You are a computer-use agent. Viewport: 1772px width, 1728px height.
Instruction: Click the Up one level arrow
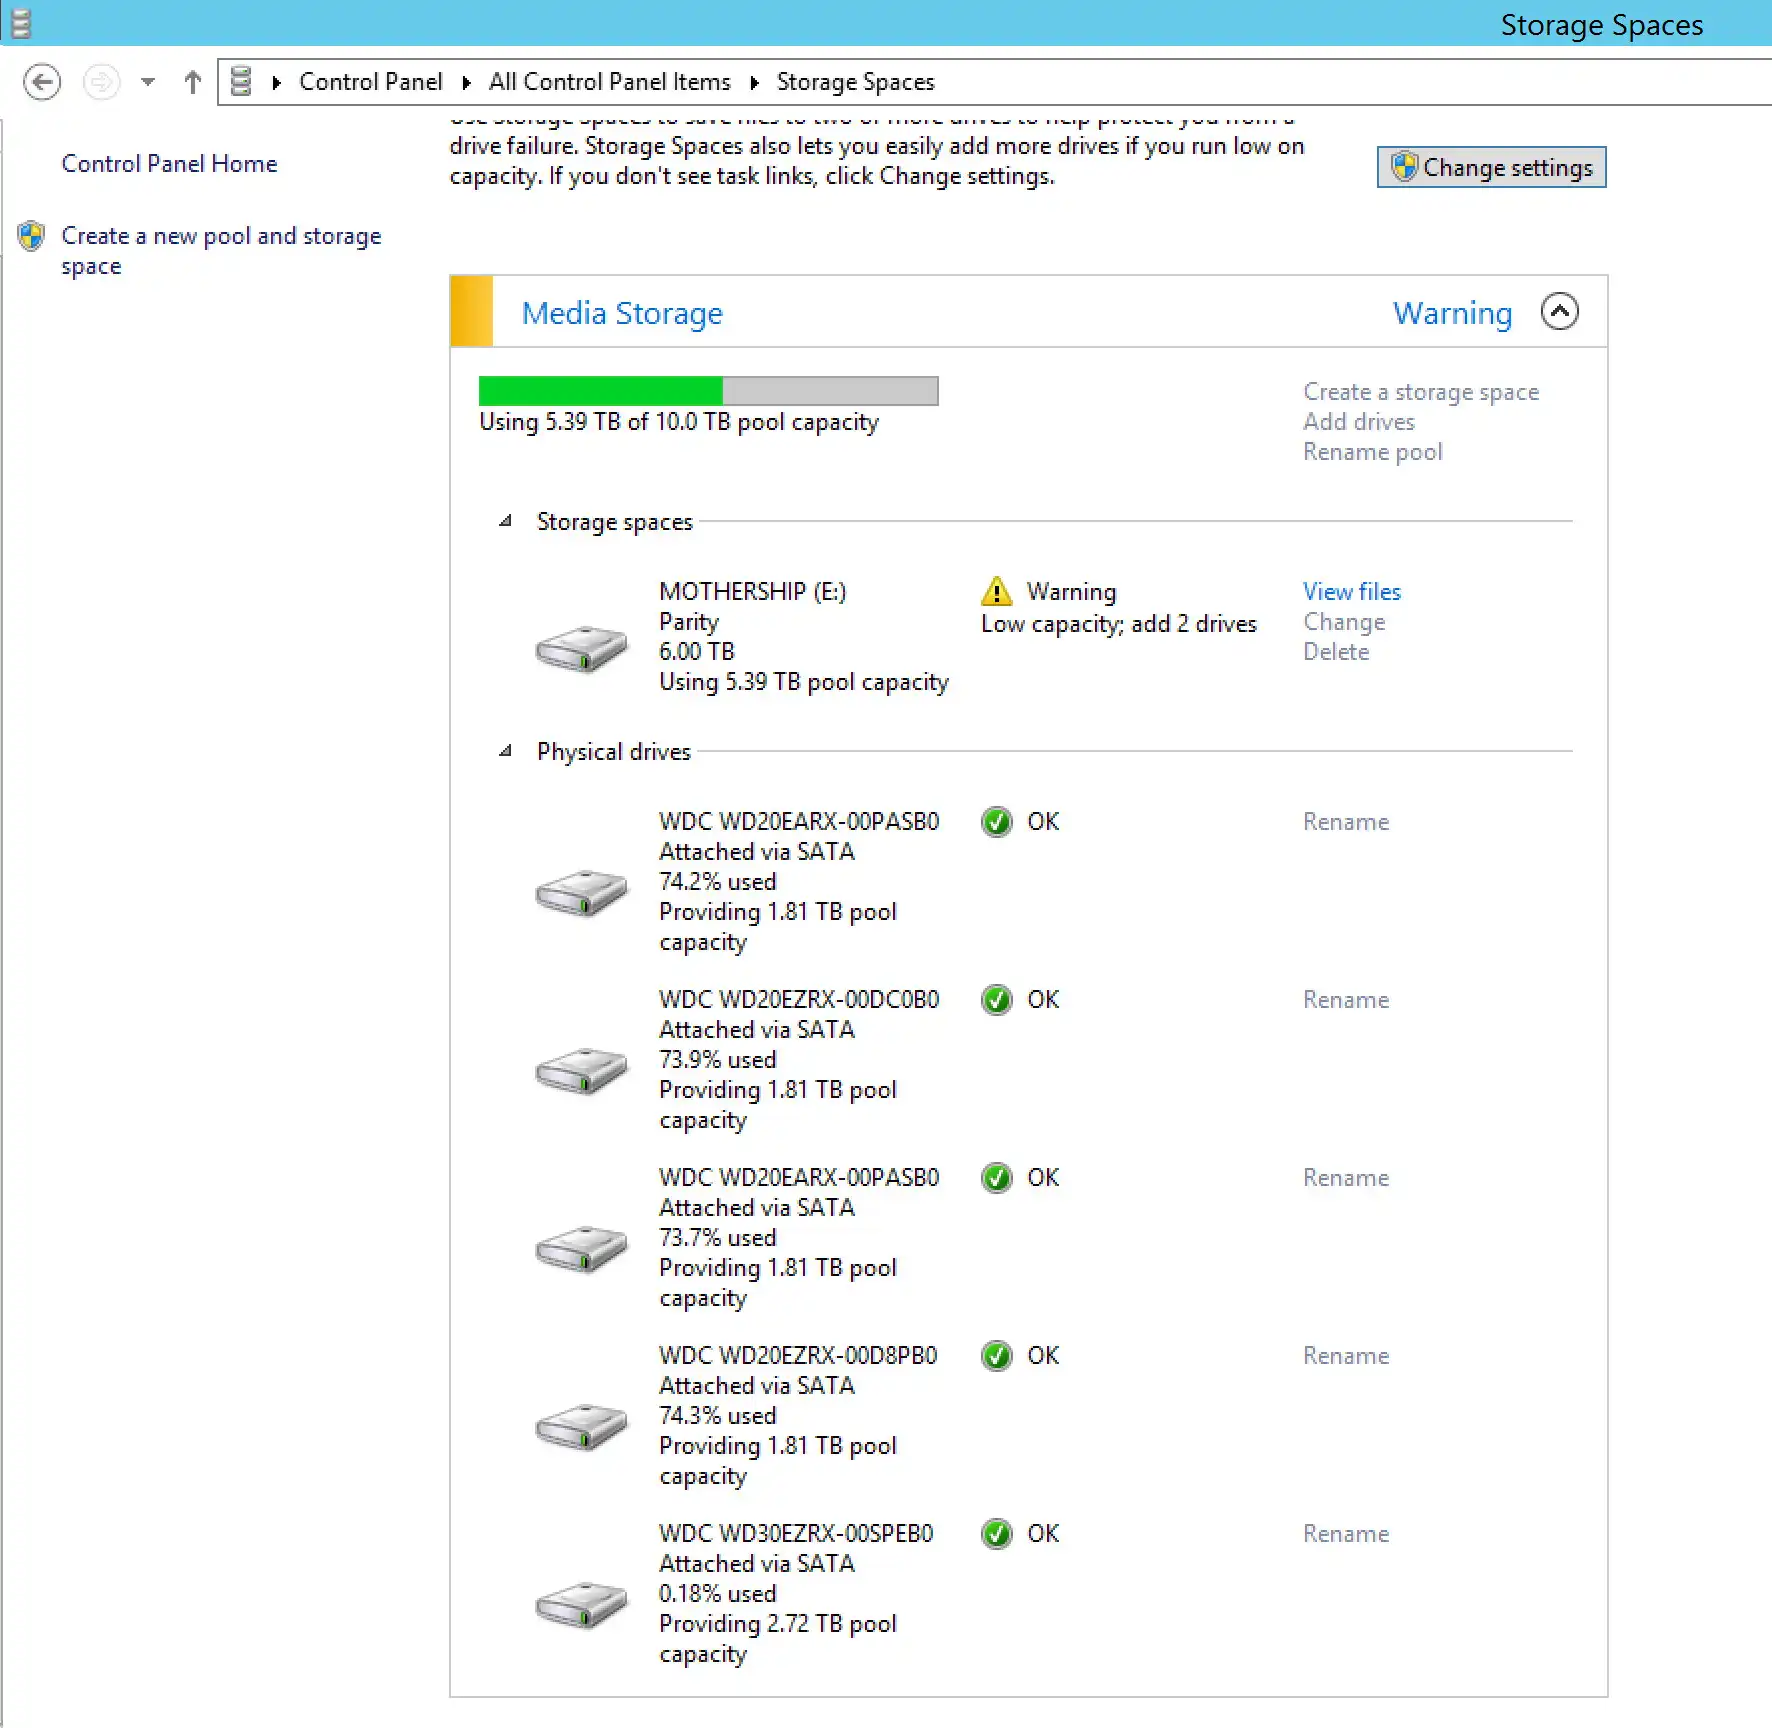click(193, 82)
